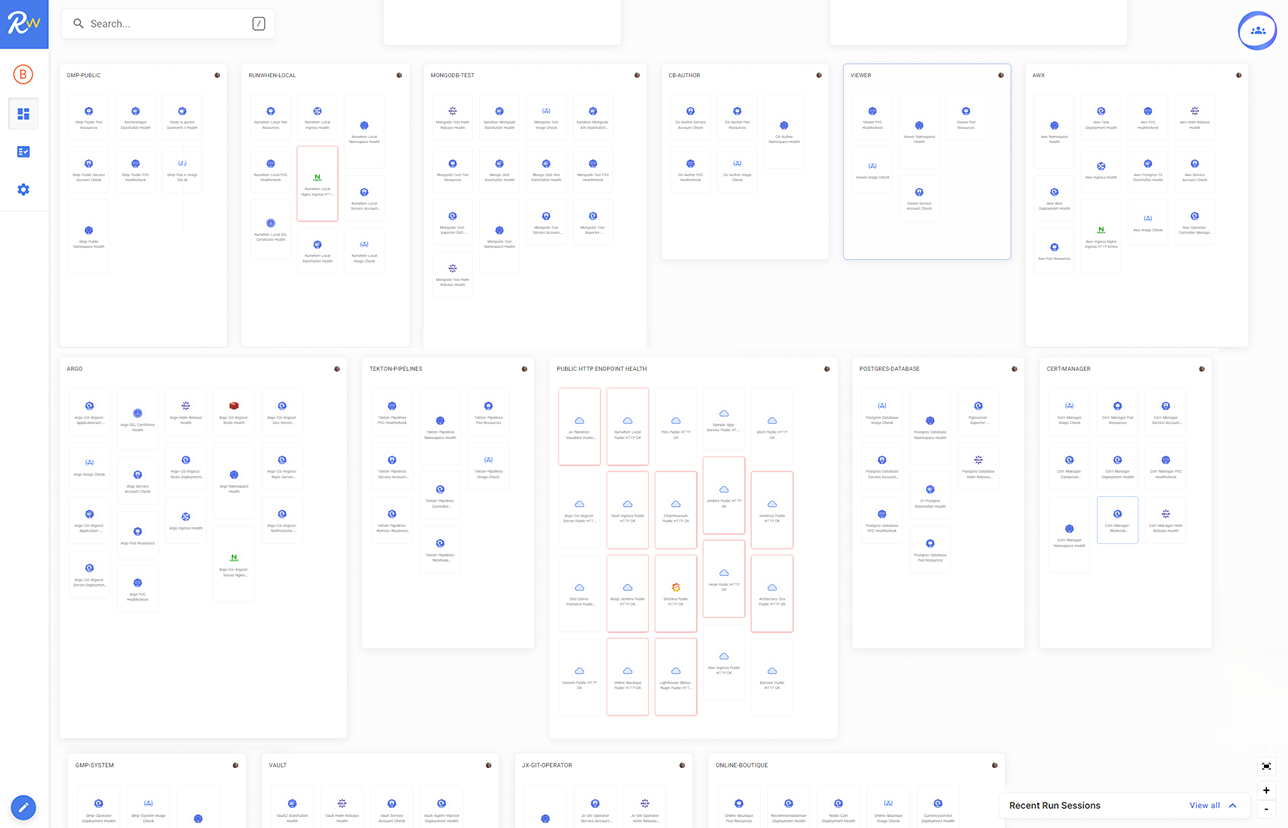Click the fit-to-view map control
Screen dimensions: 1288x828
click(1266, 767)
